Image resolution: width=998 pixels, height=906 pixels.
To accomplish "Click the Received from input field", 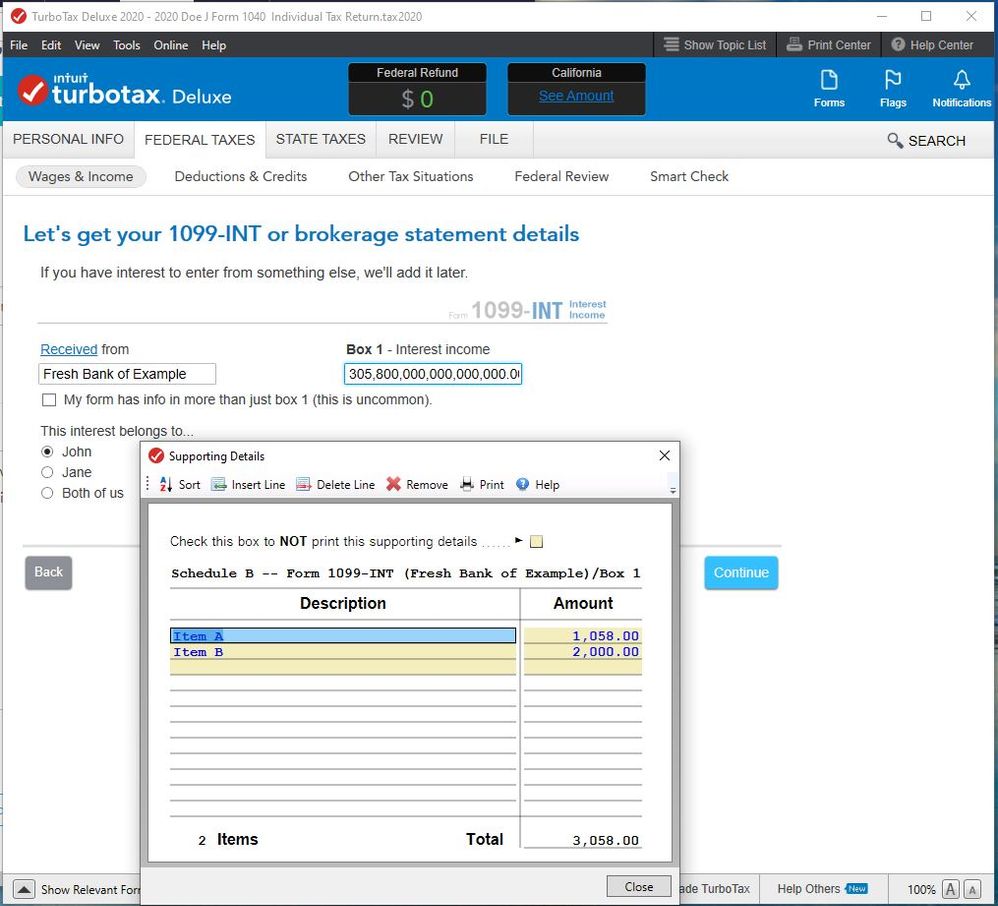I will pyautogui.click(x=127, y=374).
